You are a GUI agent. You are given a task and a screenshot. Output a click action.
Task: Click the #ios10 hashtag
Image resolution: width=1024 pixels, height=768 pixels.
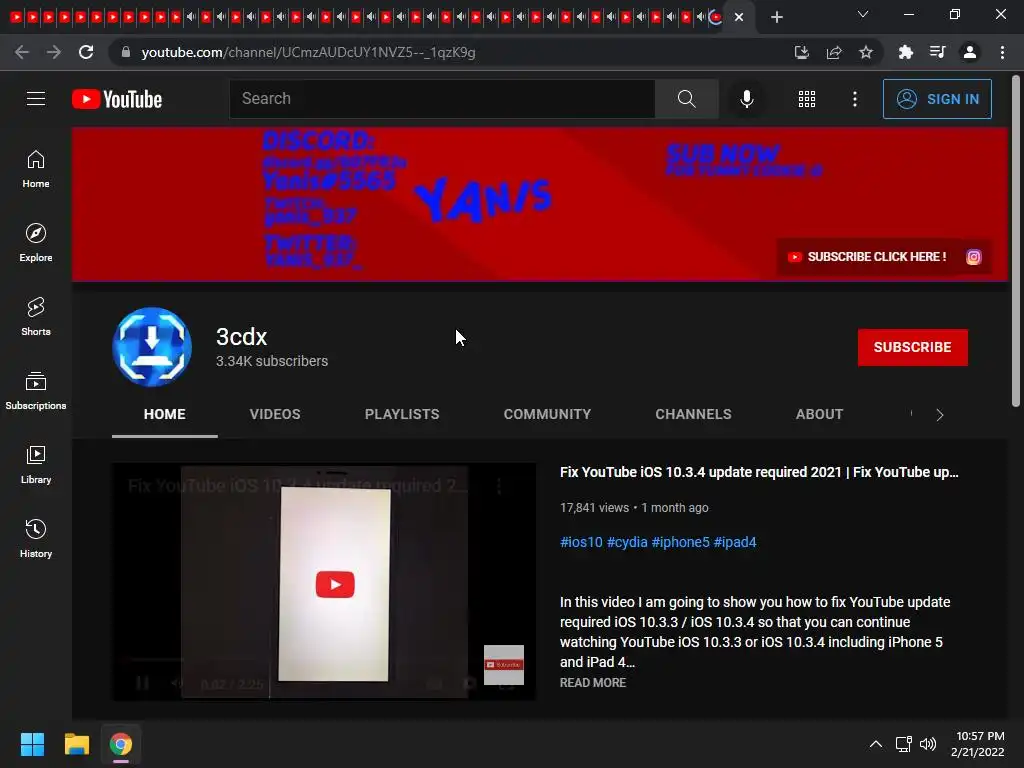581,542
